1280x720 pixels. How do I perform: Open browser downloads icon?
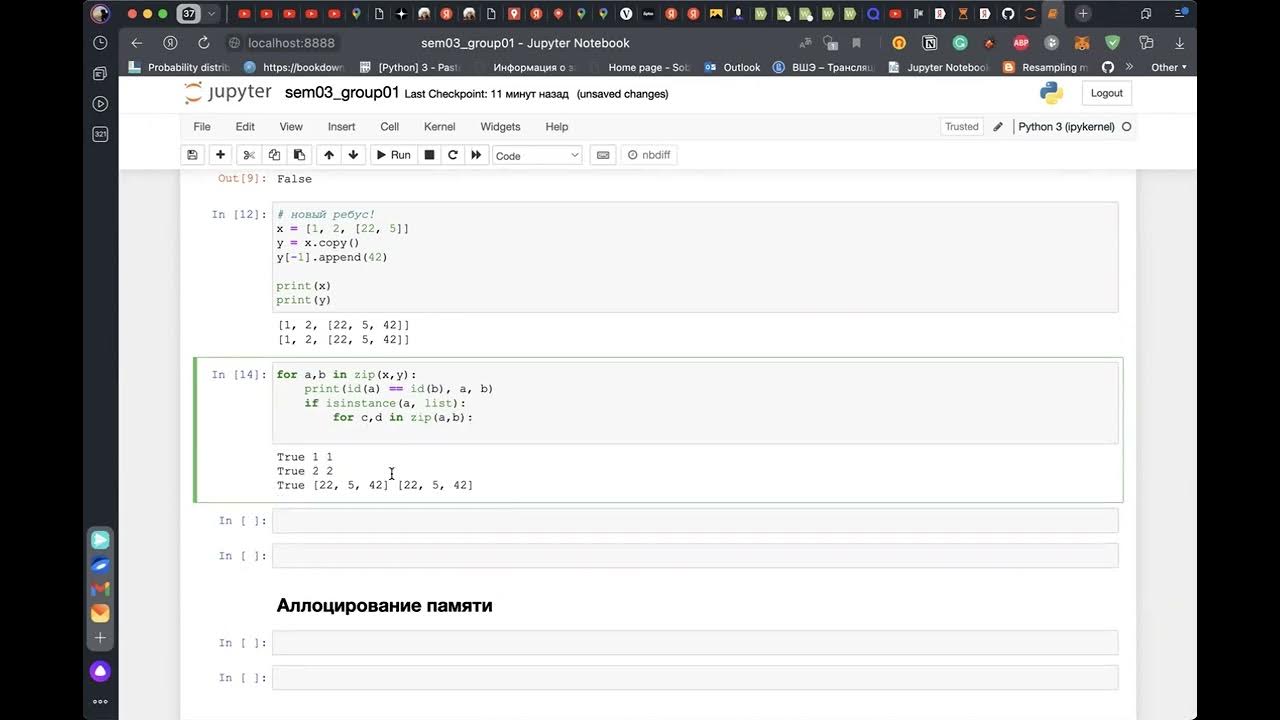pos(1180,43)
